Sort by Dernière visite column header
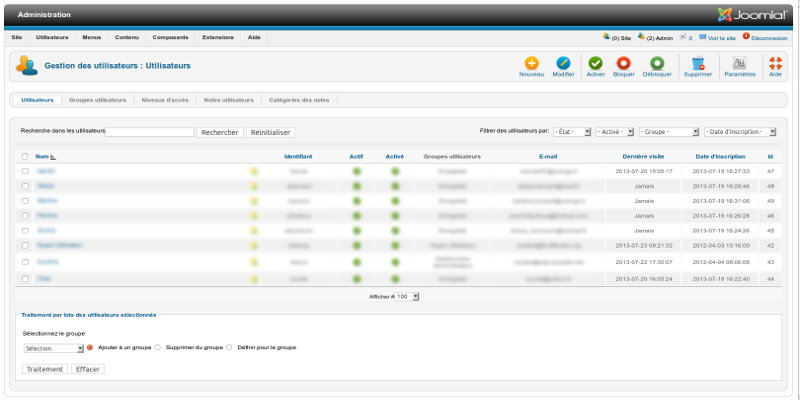Screen dimensions: 800x400 [x=643, y=157]
